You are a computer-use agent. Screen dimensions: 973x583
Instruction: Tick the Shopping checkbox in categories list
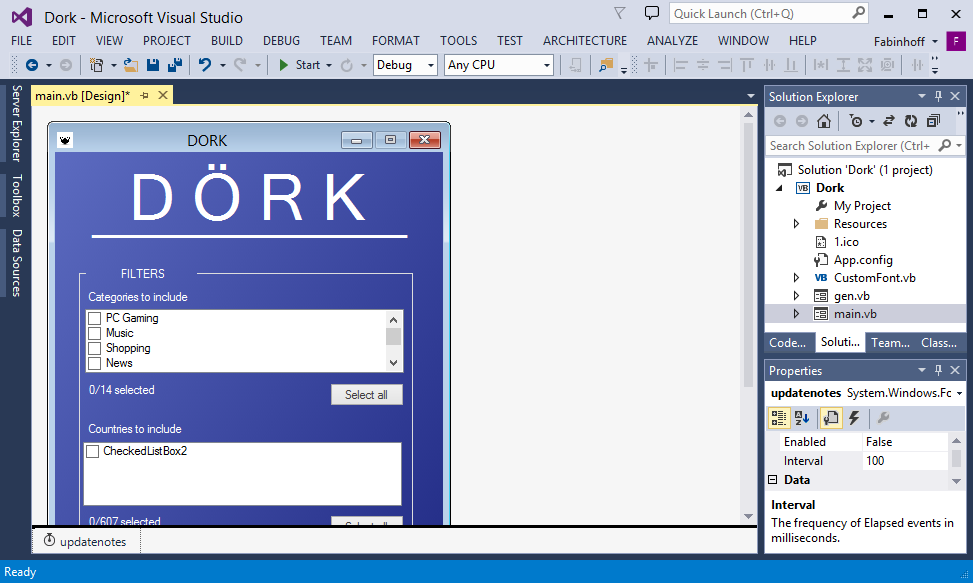[x=95, y=348]
